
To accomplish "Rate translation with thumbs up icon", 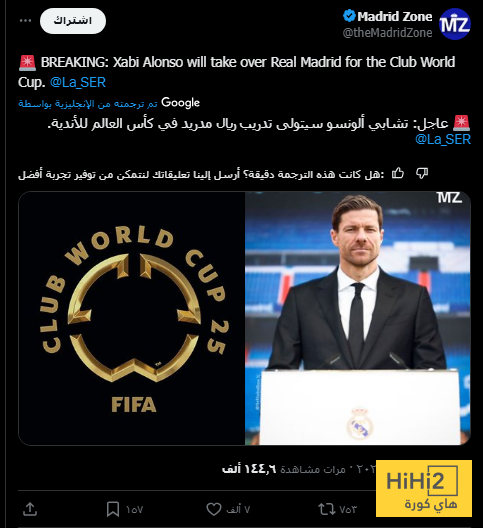I will 398,173.
